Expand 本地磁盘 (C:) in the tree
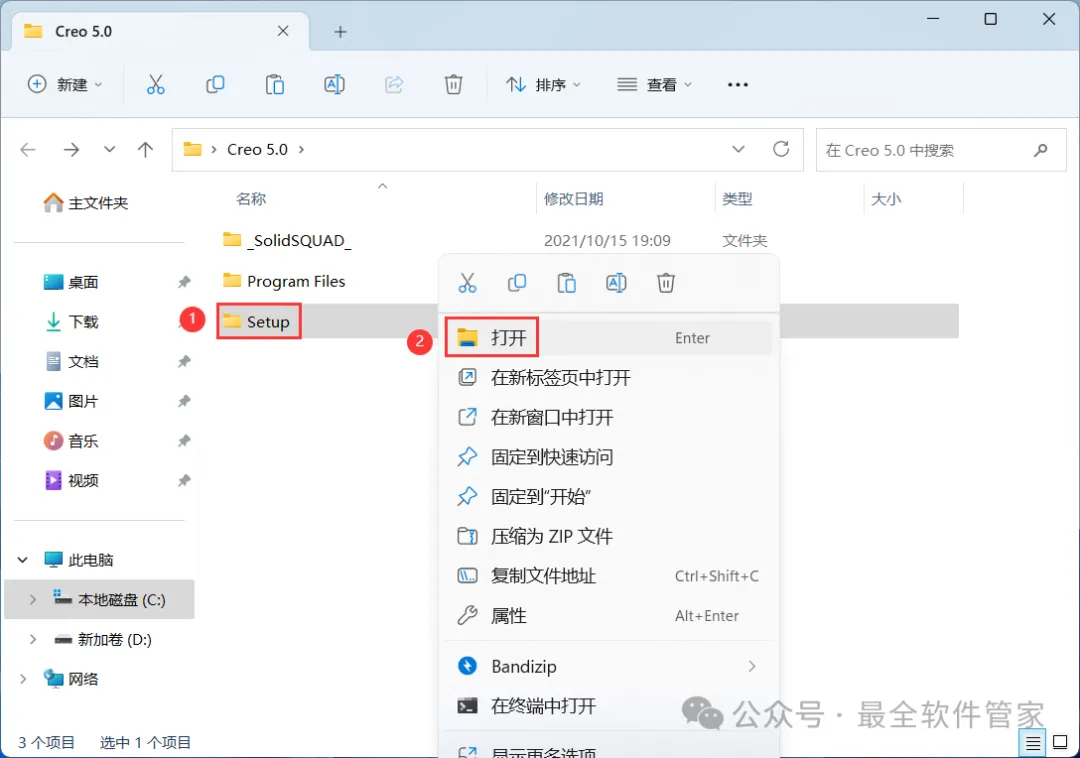The width and height of the screenshot is (1080, 758). (32, 600)
